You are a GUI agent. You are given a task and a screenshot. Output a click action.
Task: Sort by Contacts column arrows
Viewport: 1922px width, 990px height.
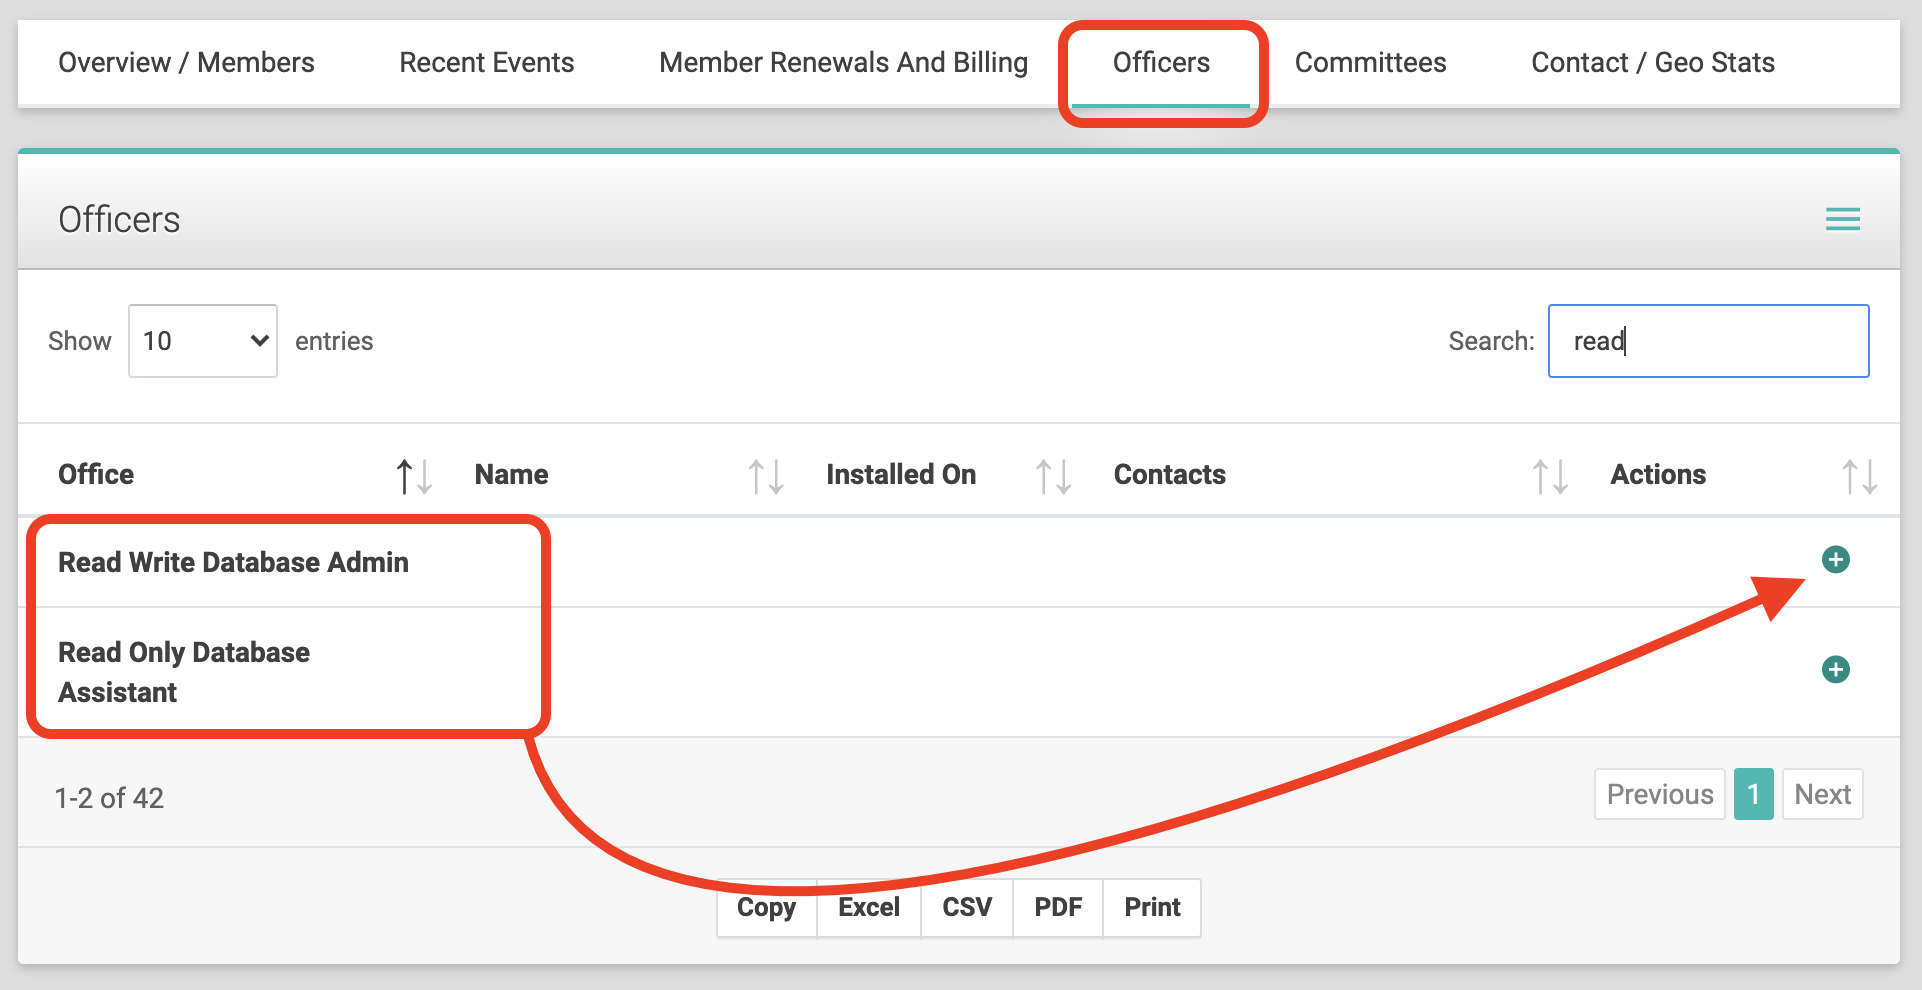coord(1550,476)
